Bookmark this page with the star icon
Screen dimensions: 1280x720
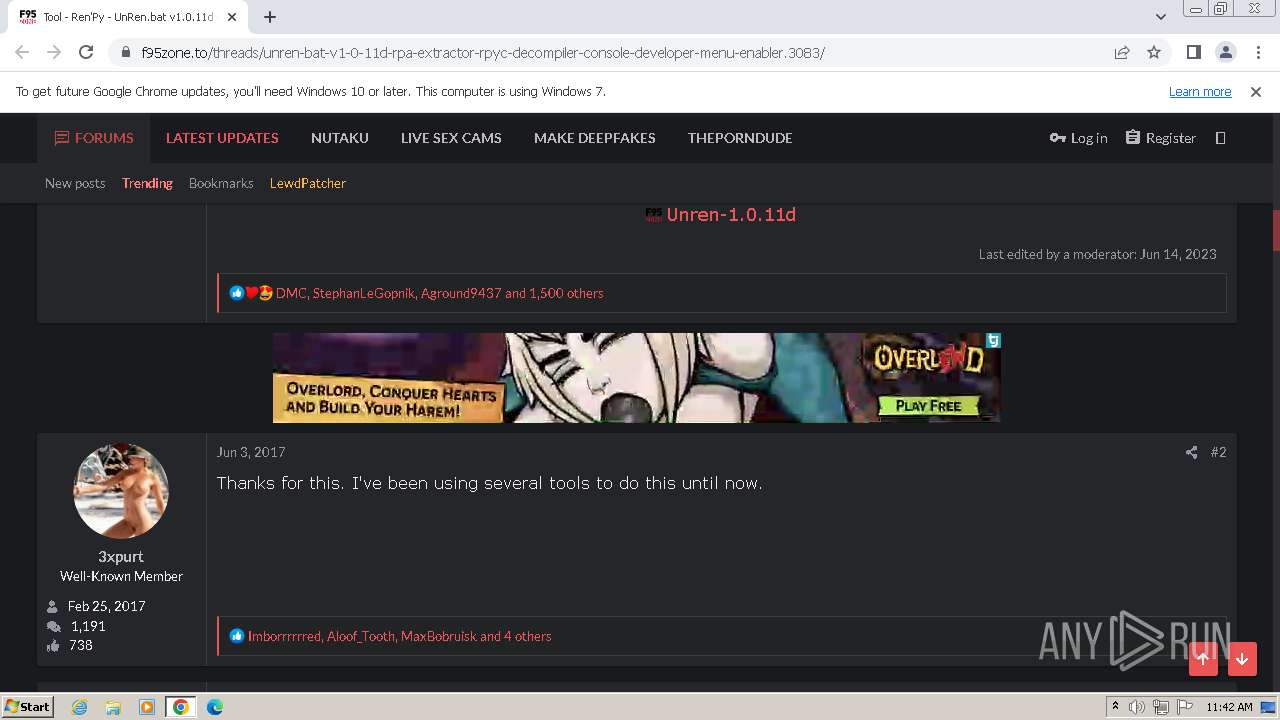(1154, 52)
